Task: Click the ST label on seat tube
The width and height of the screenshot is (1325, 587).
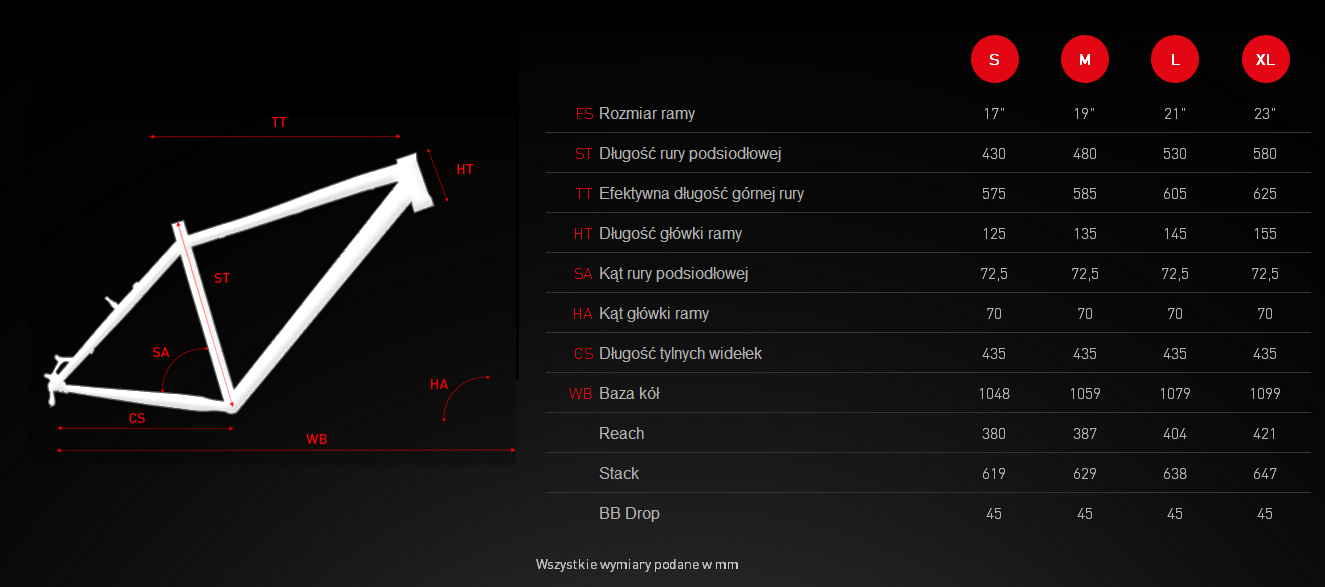Action: click(222, 279)
